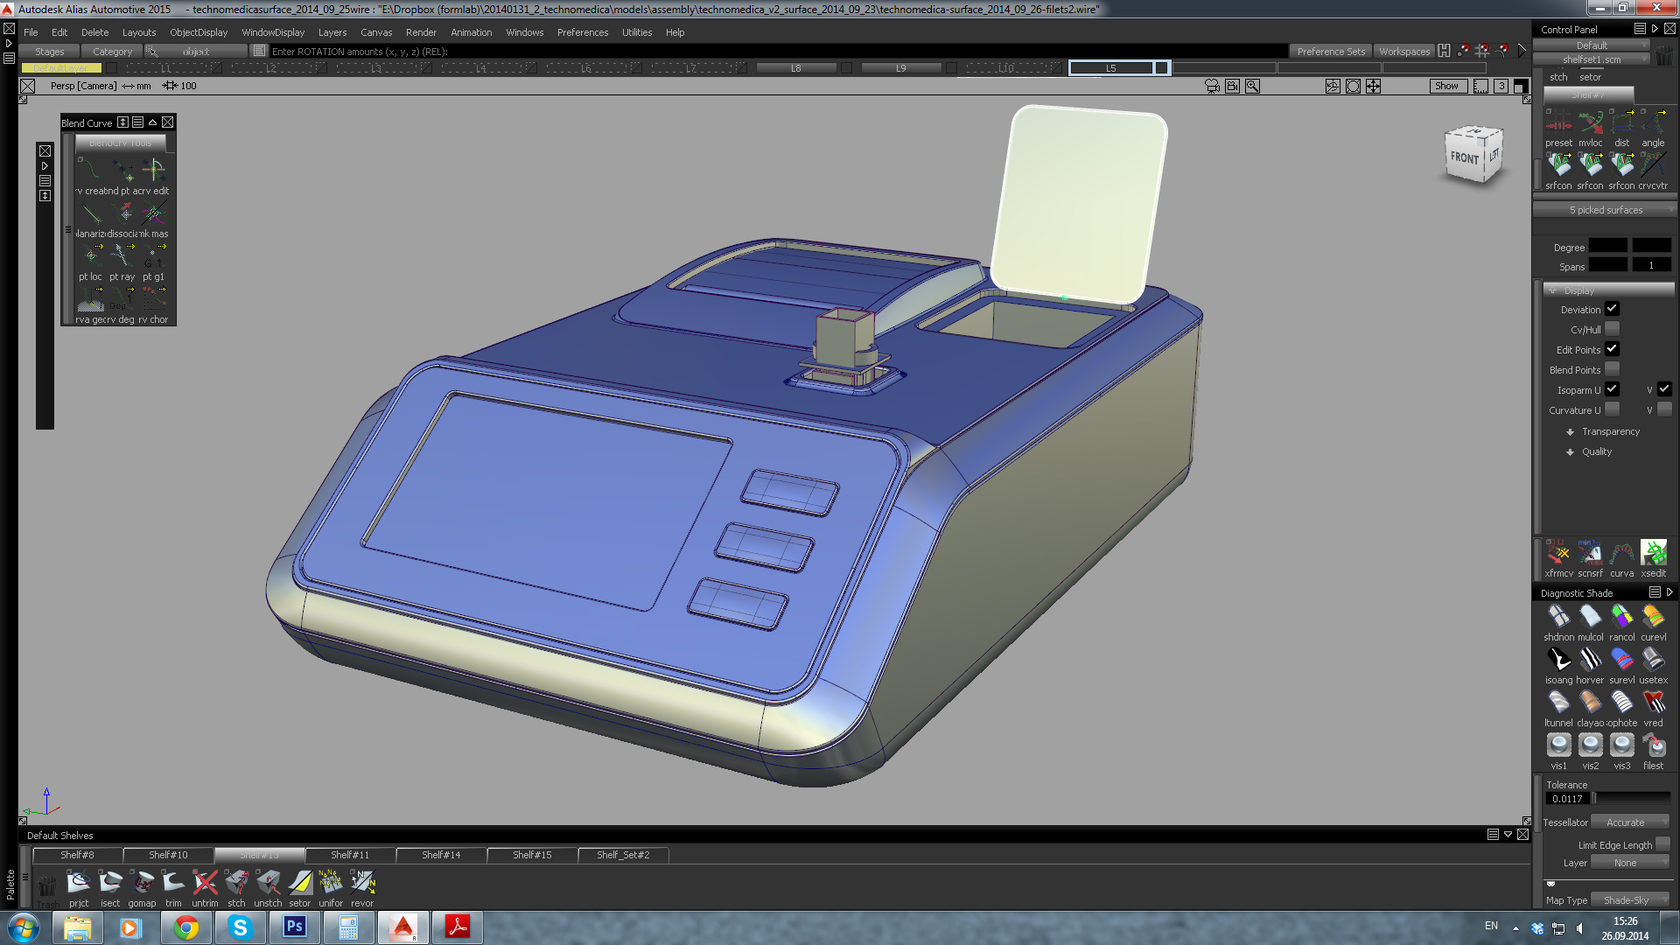Click the xsedit tool icon
1680x945 pixels.
[1653, 553]
